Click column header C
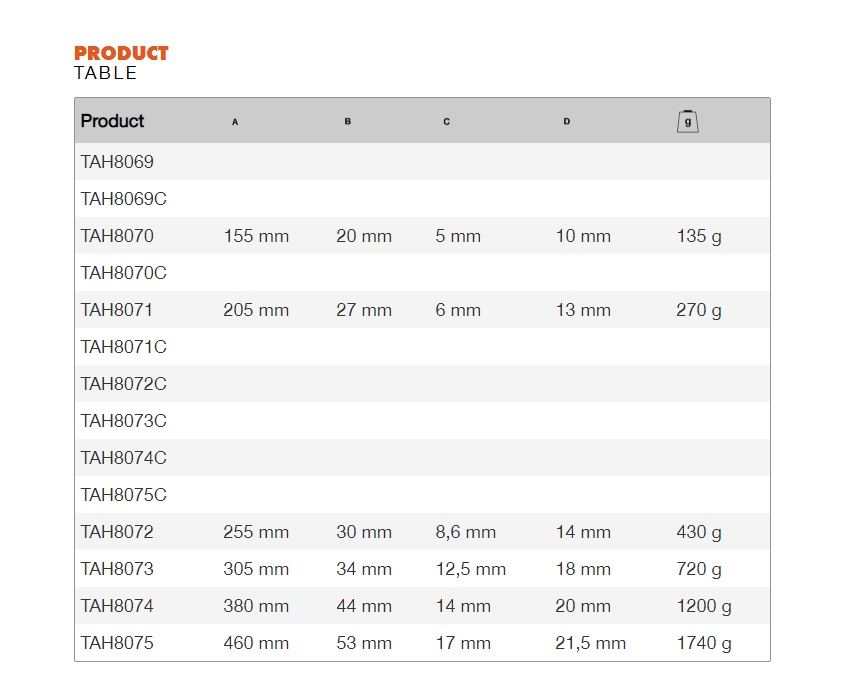The height and width of the screenshot is (675, 860). (x=446, y=121)
